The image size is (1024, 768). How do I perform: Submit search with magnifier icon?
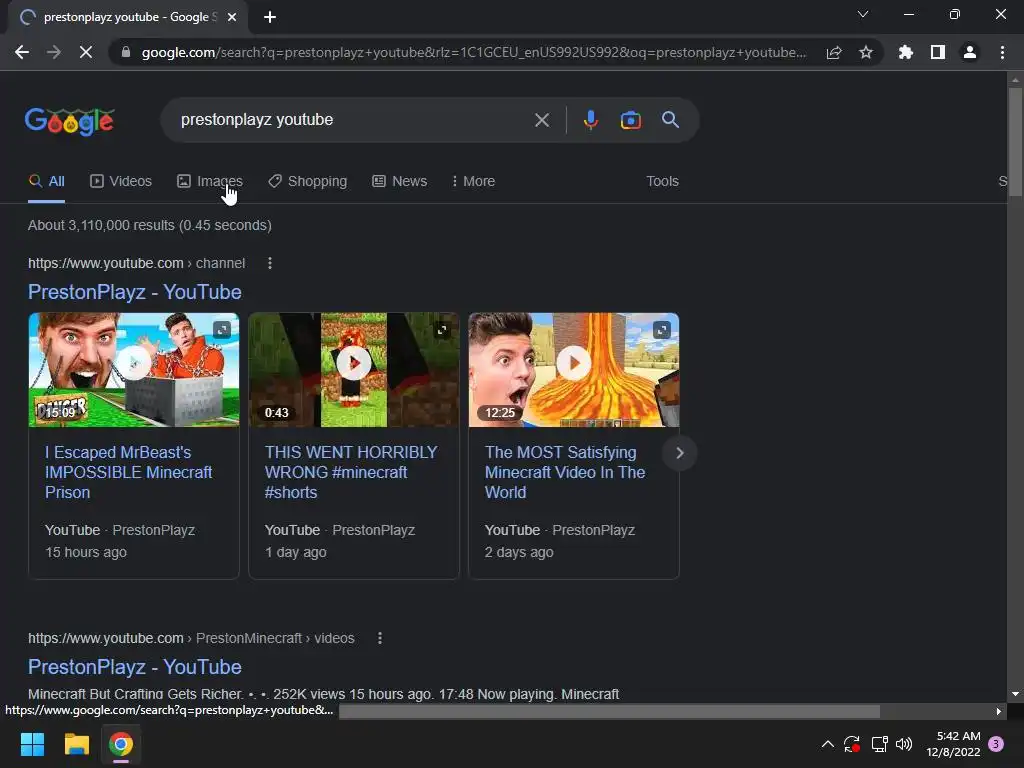click(670, 120)
